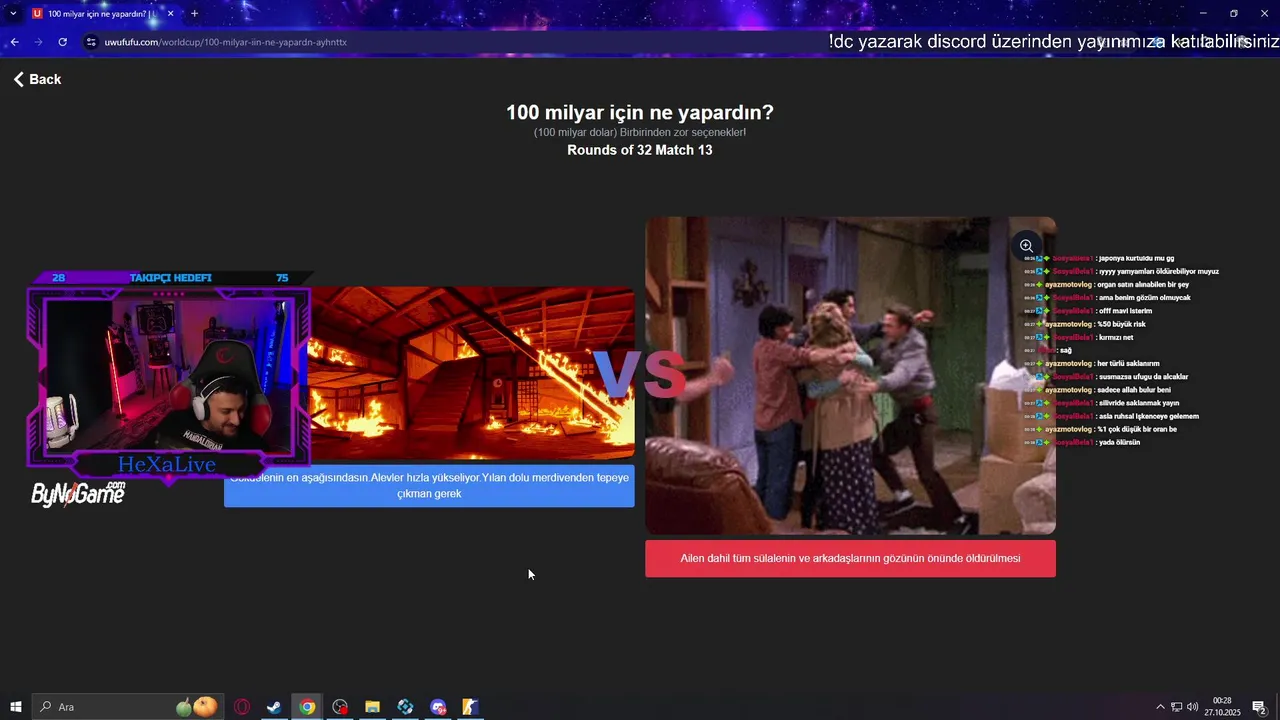Open the Windows Start menu
The image size is (1280, 720).
coord(15,707)
